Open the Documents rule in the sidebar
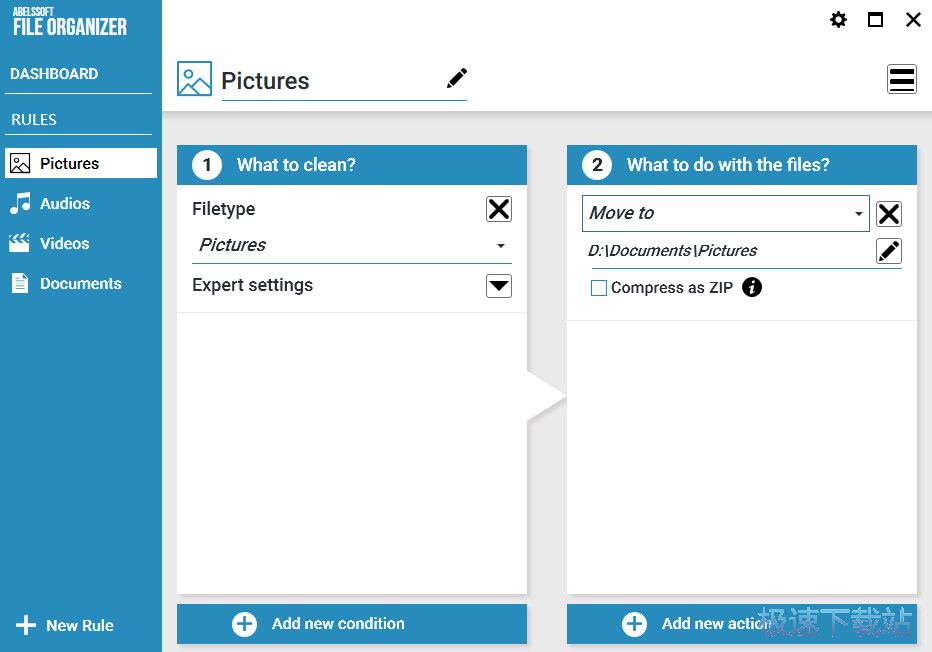The height and width of the screenshot is (652, 932). click(80, 284)
